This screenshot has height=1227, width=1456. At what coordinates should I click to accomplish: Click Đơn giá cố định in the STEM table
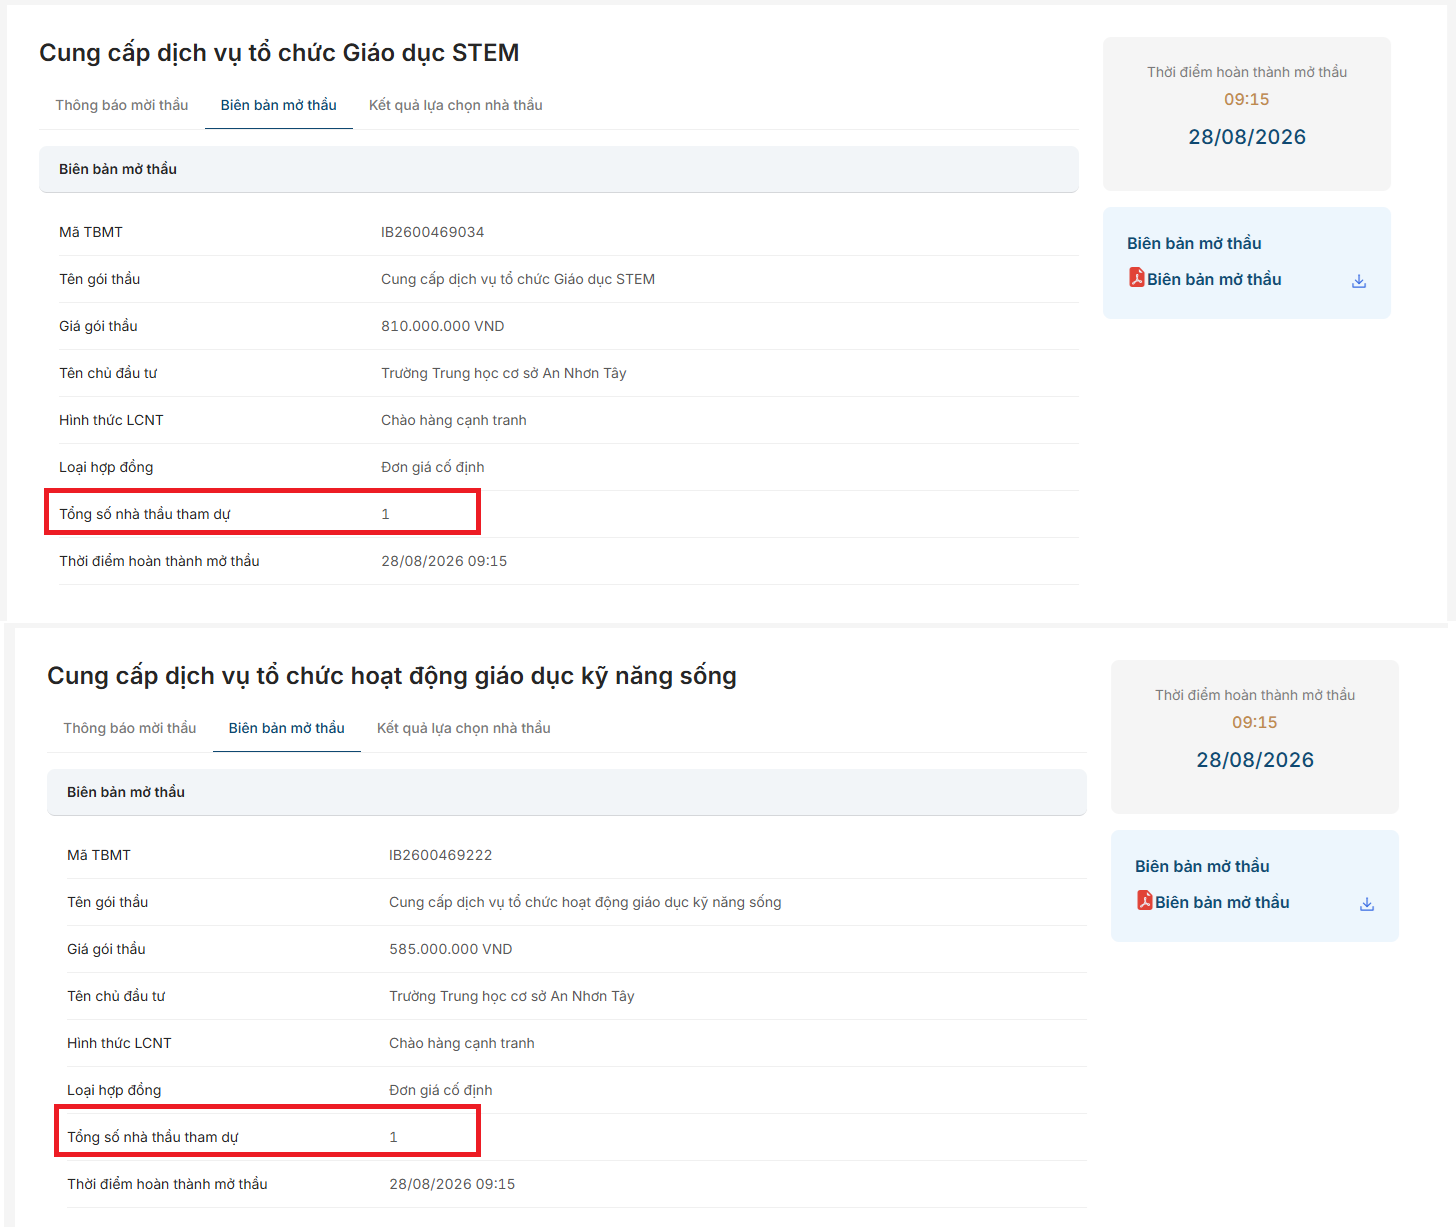coord(433,467)
